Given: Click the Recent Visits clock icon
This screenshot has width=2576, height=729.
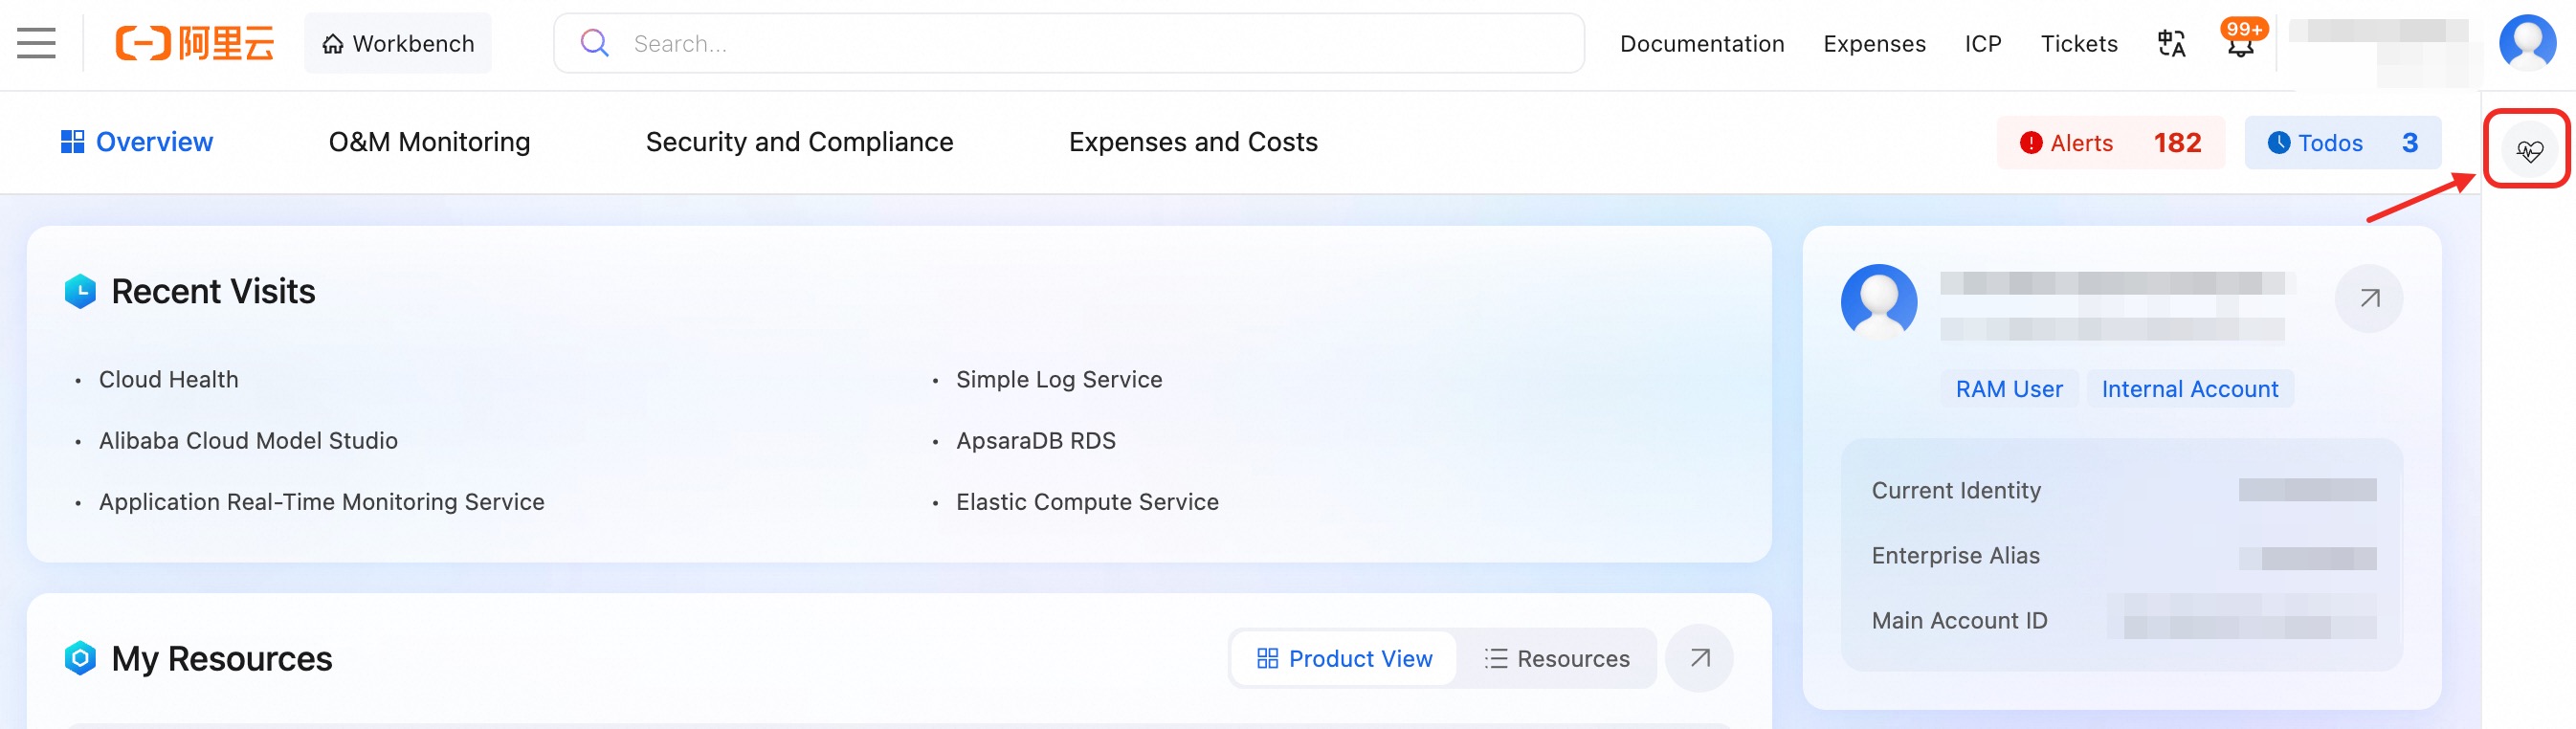Looking at the screenshot, I should click(80, 291).
